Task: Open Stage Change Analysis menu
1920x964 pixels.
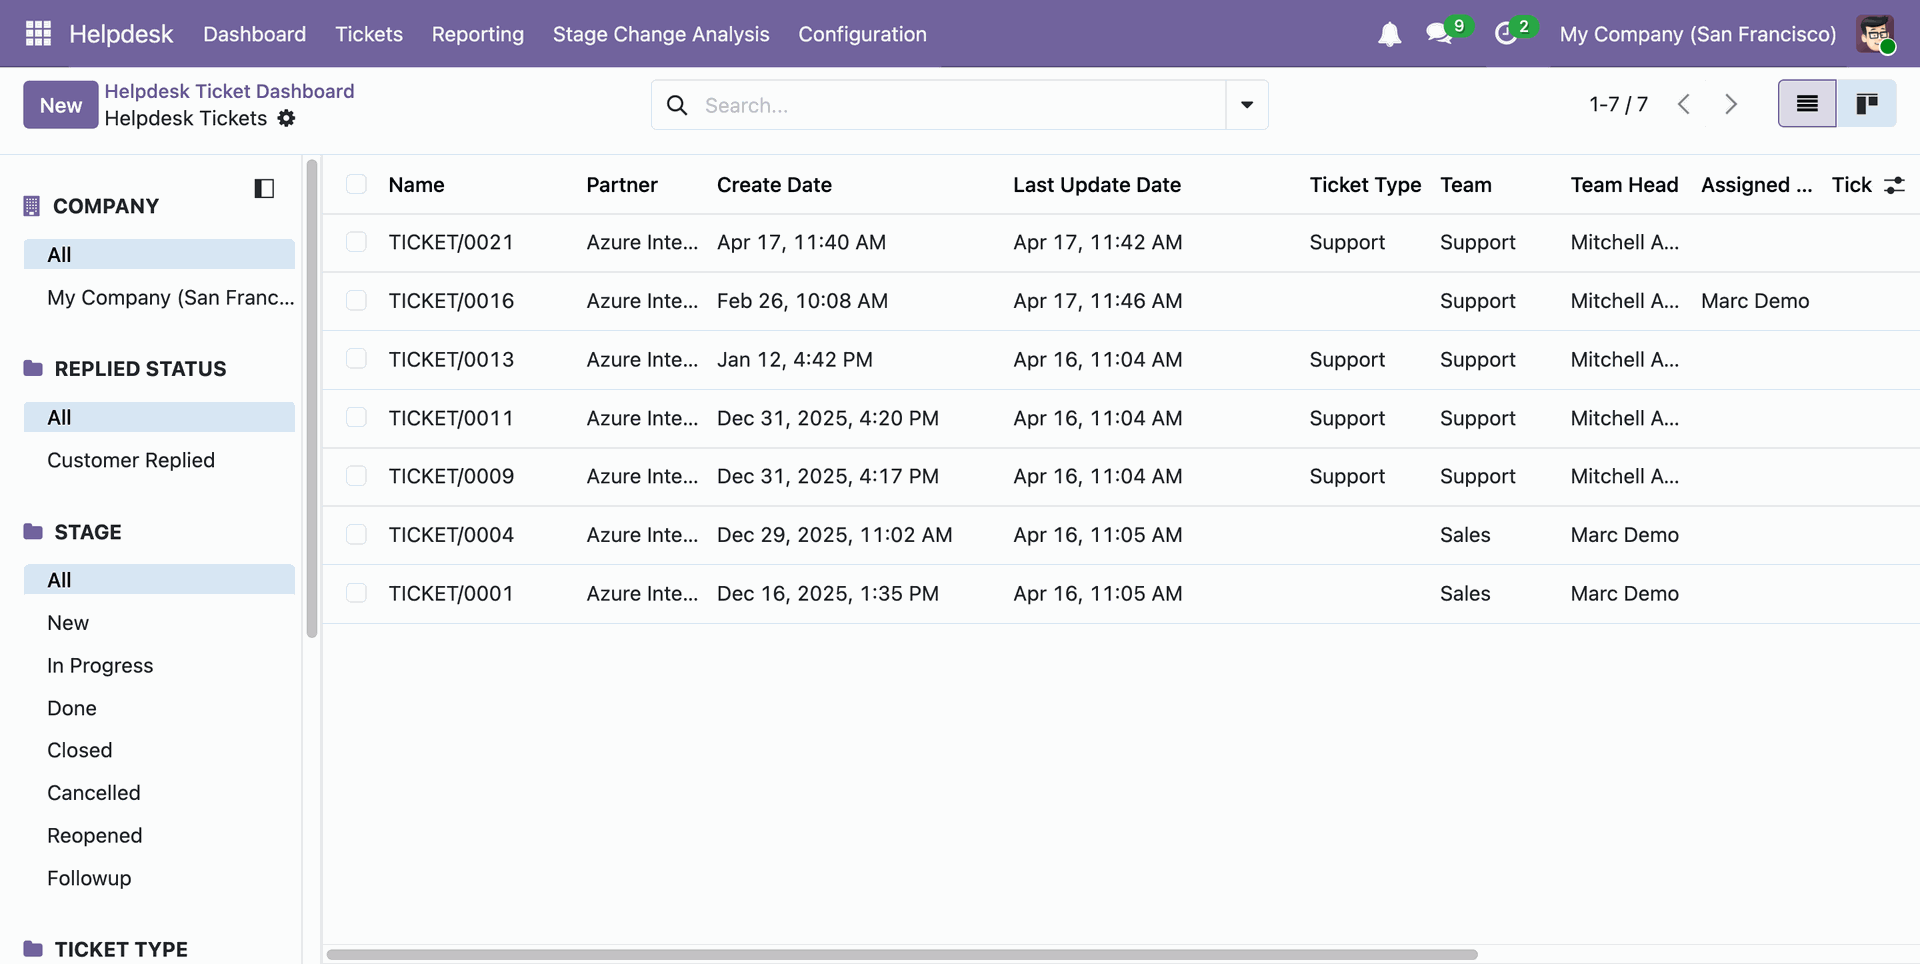Action: click(x=661, y=34)
